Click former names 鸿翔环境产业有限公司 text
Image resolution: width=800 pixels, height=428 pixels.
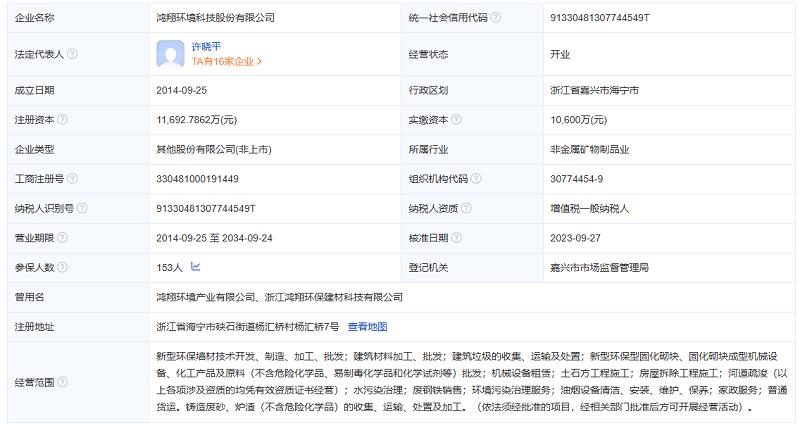coord(205,297)
